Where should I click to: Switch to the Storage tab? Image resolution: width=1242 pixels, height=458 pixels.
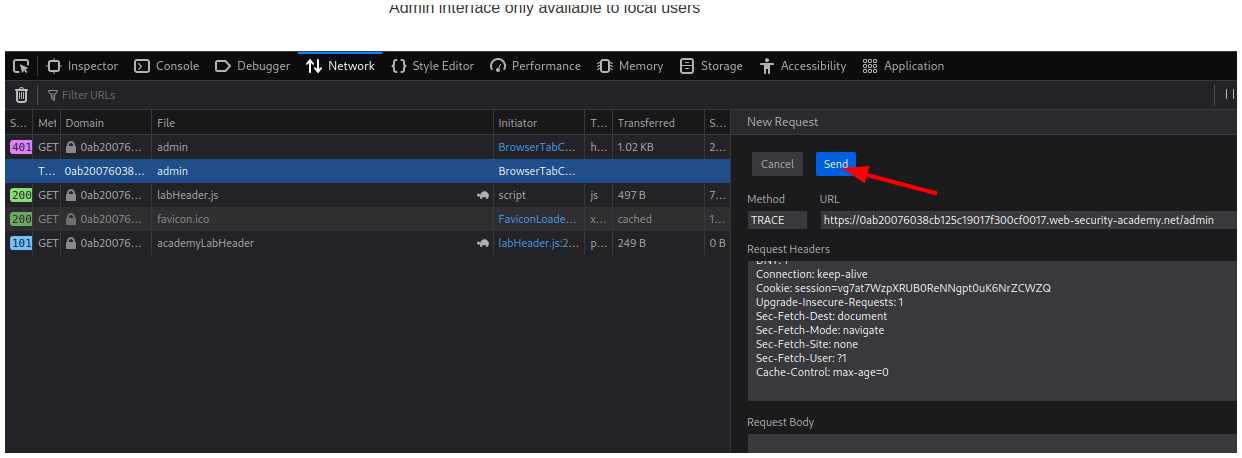pos(711,66)
